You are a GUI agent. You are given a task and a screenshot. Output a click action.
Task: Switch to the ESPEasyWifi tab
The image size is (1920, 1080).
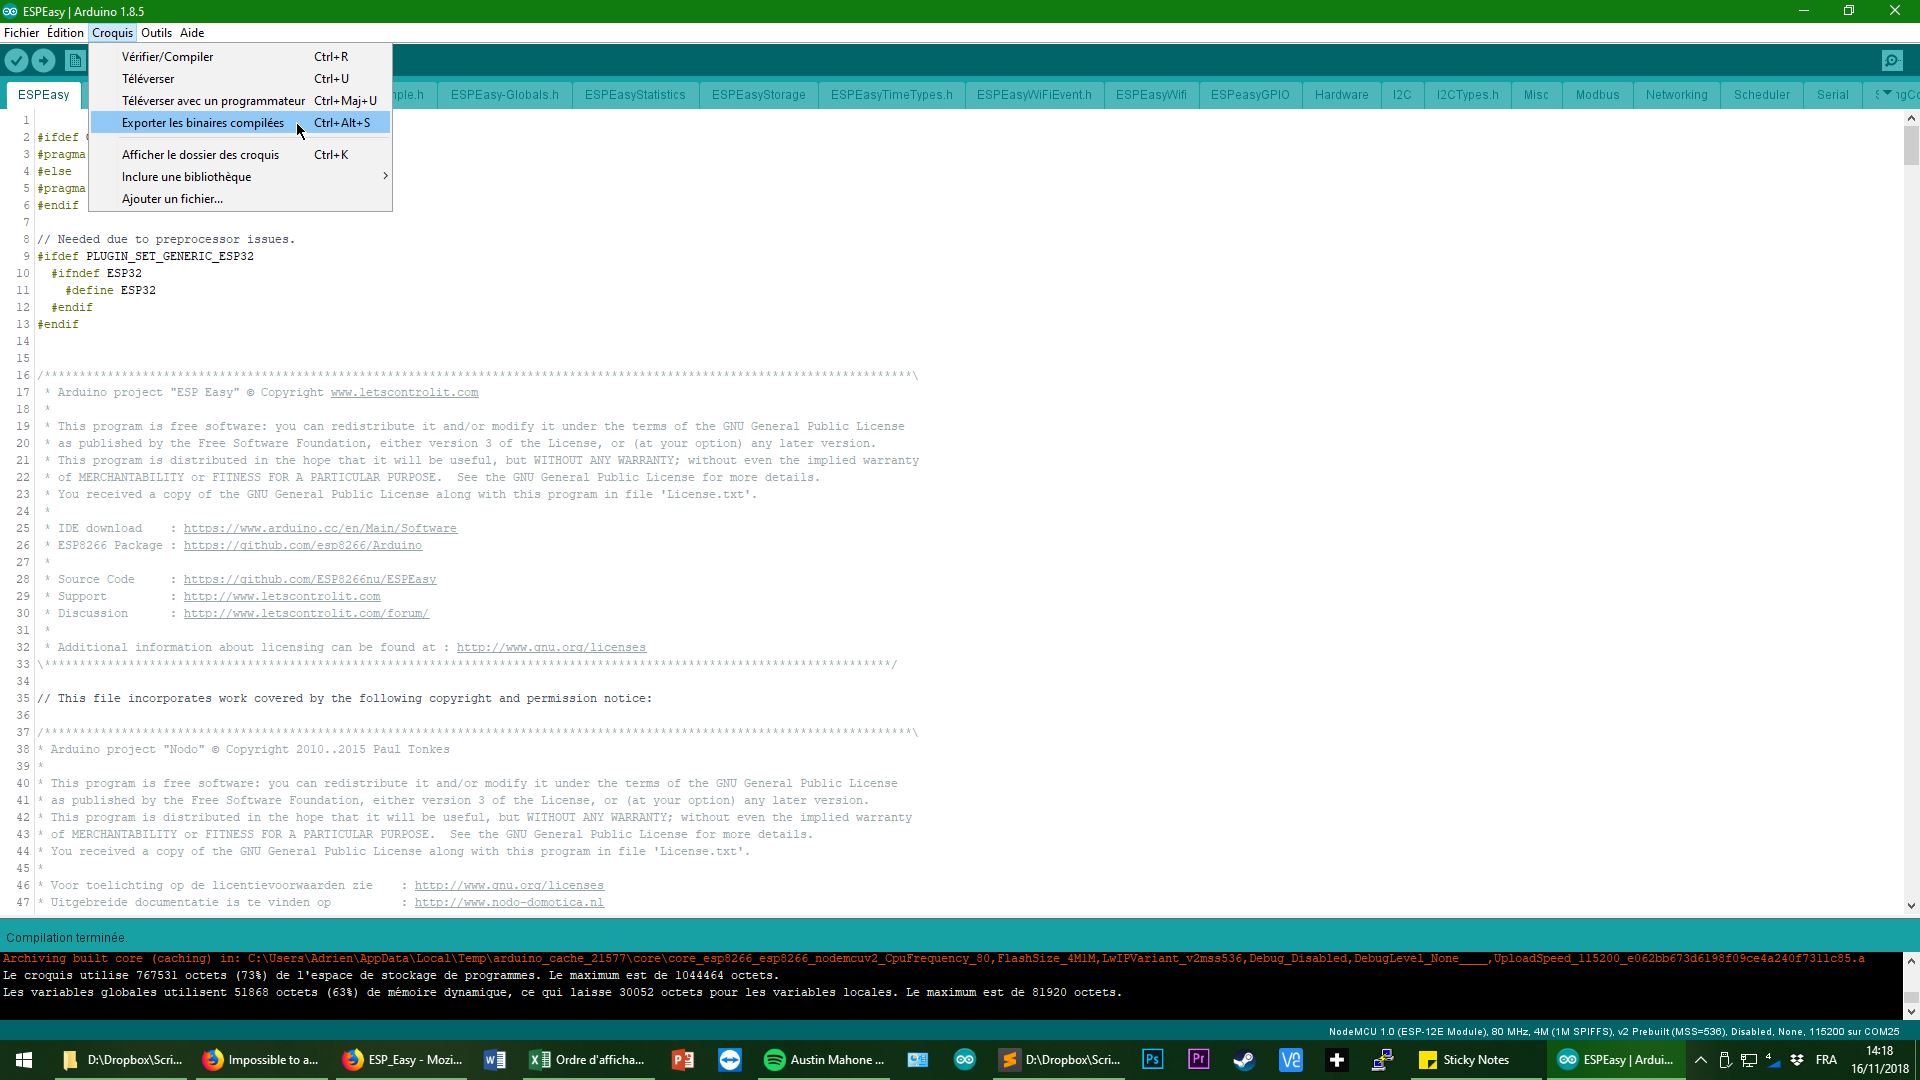(1151, 95)
